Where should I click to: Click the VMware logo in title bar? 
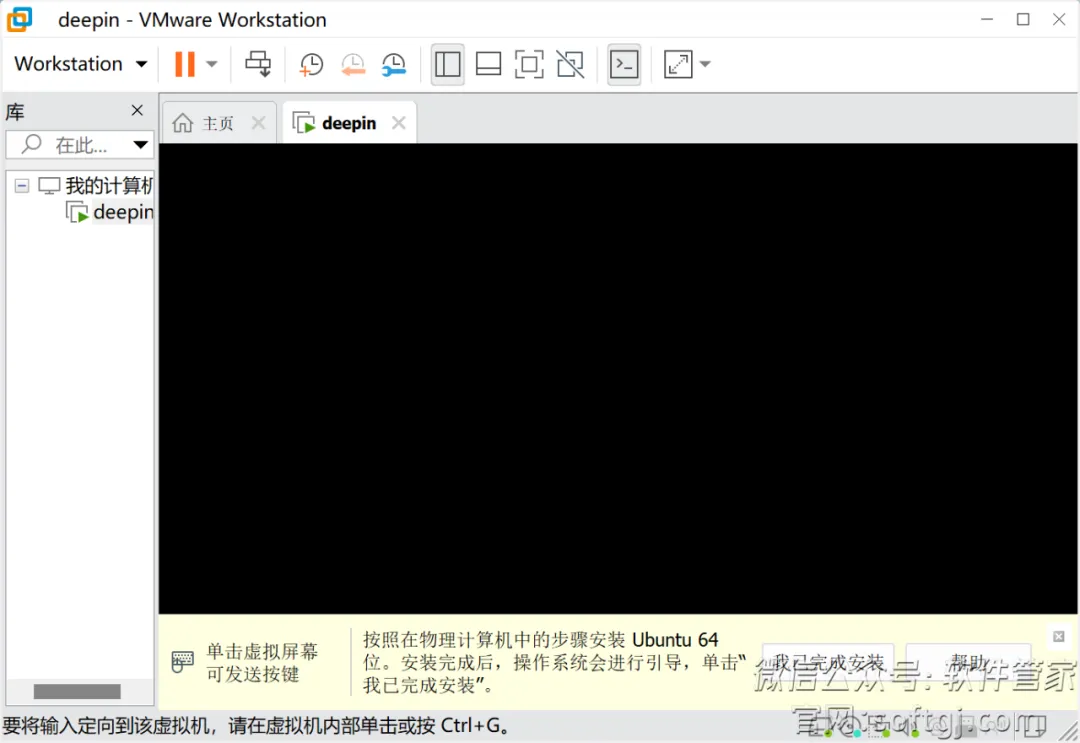point(19,19)
